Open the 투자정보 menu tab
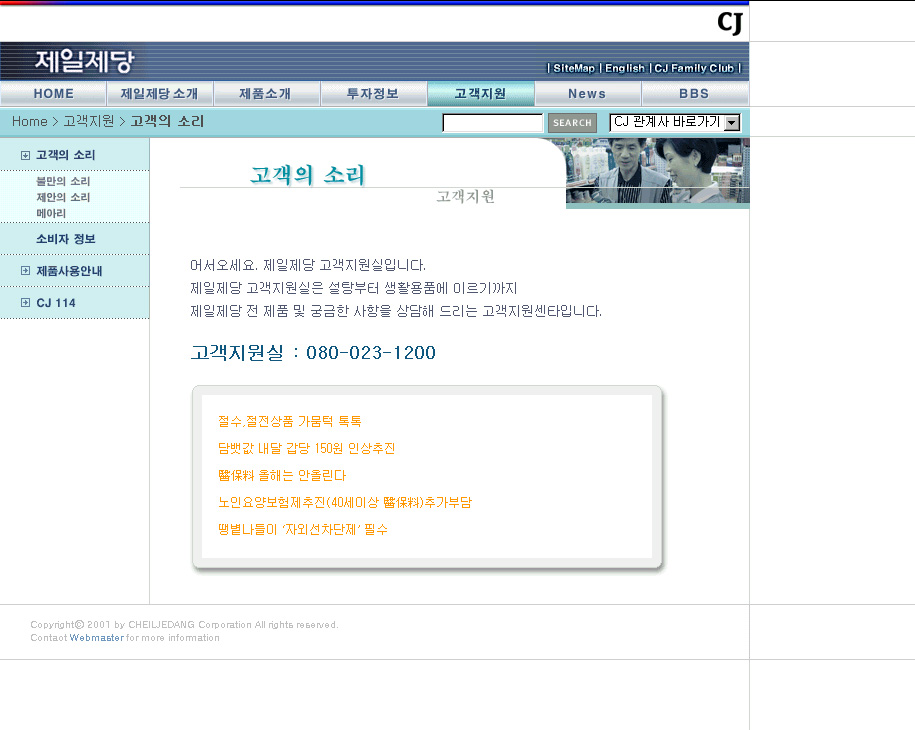 [373, 93]
